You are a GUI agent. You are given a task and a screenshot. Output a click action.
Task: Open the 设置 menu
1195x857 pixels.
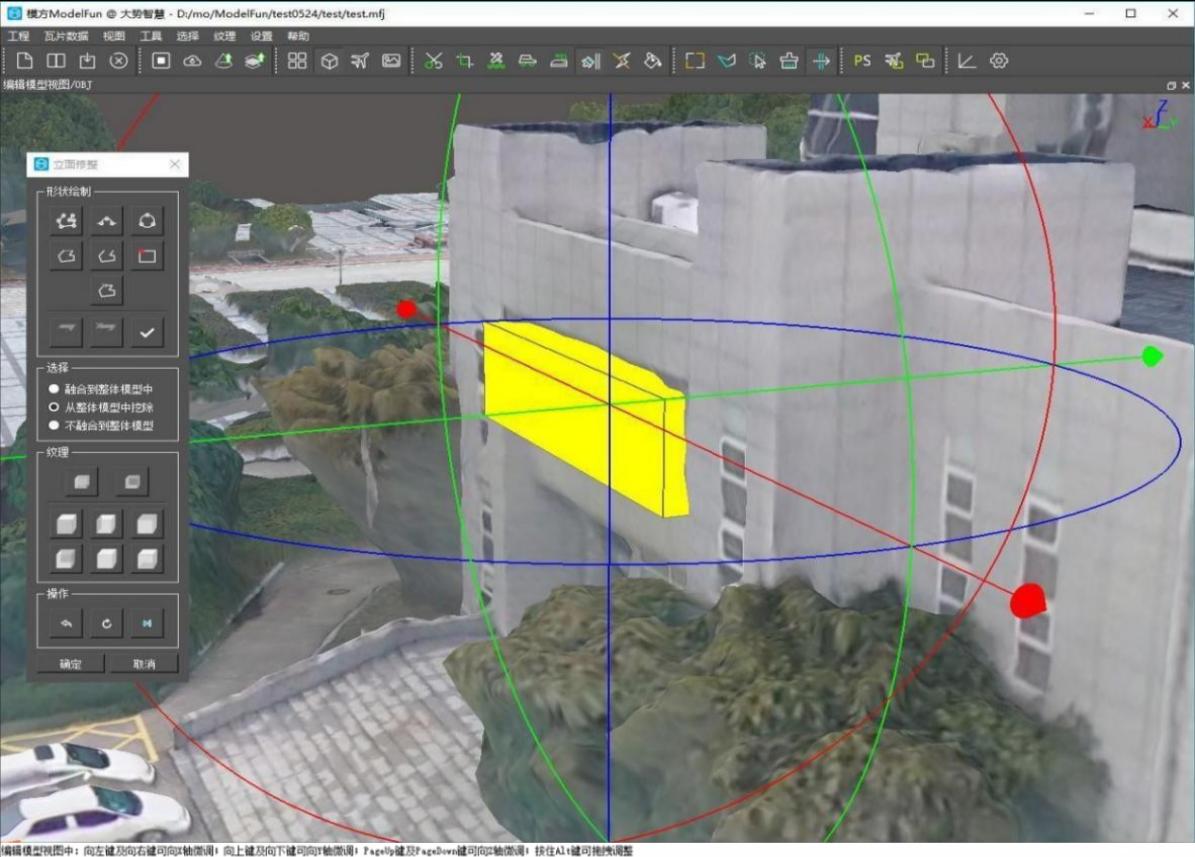[261, 36]
